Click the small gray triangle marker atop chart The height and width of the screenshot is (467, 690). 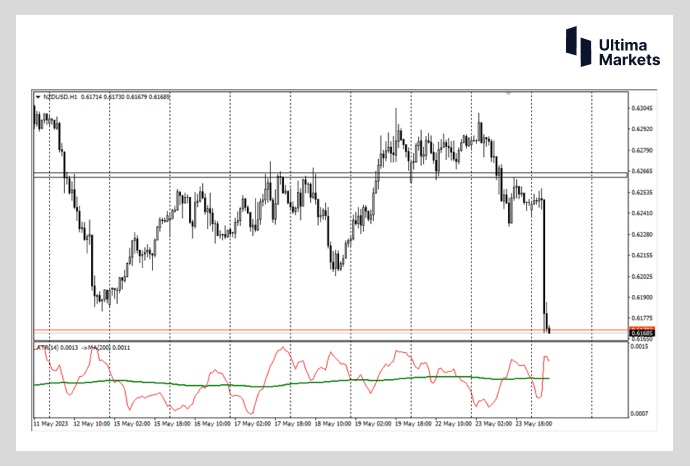tap(509, 93)
